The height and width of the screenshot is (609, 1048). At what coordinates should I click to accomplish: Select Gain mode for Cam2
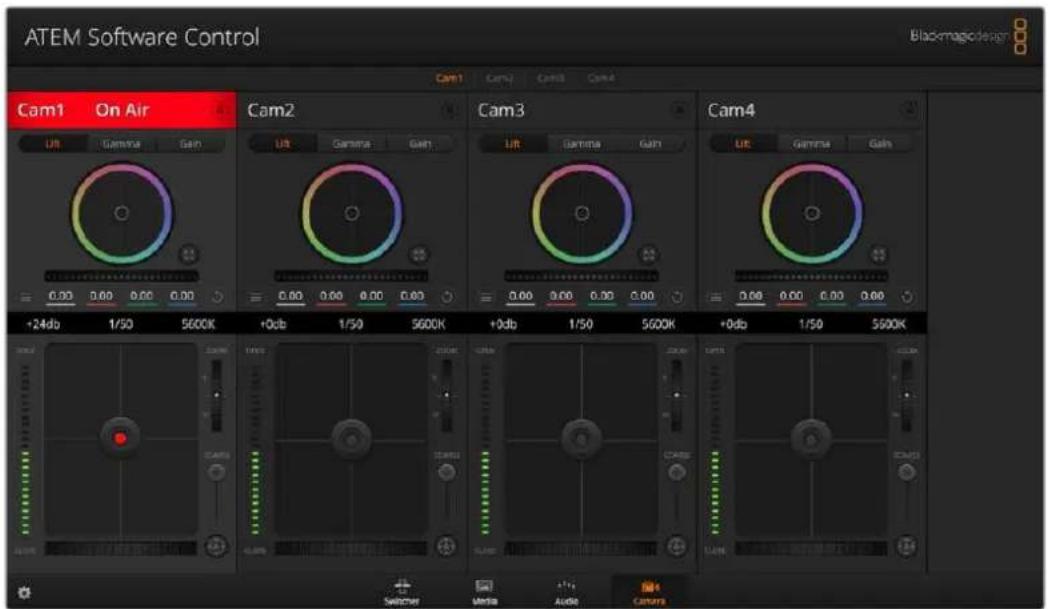(x=420, y=144)
